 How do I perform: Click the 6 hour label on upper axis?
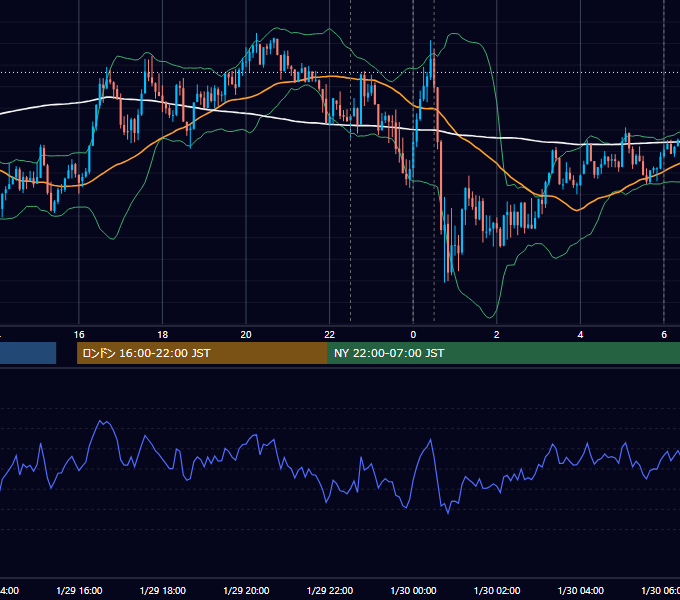[x=664, y=335]
